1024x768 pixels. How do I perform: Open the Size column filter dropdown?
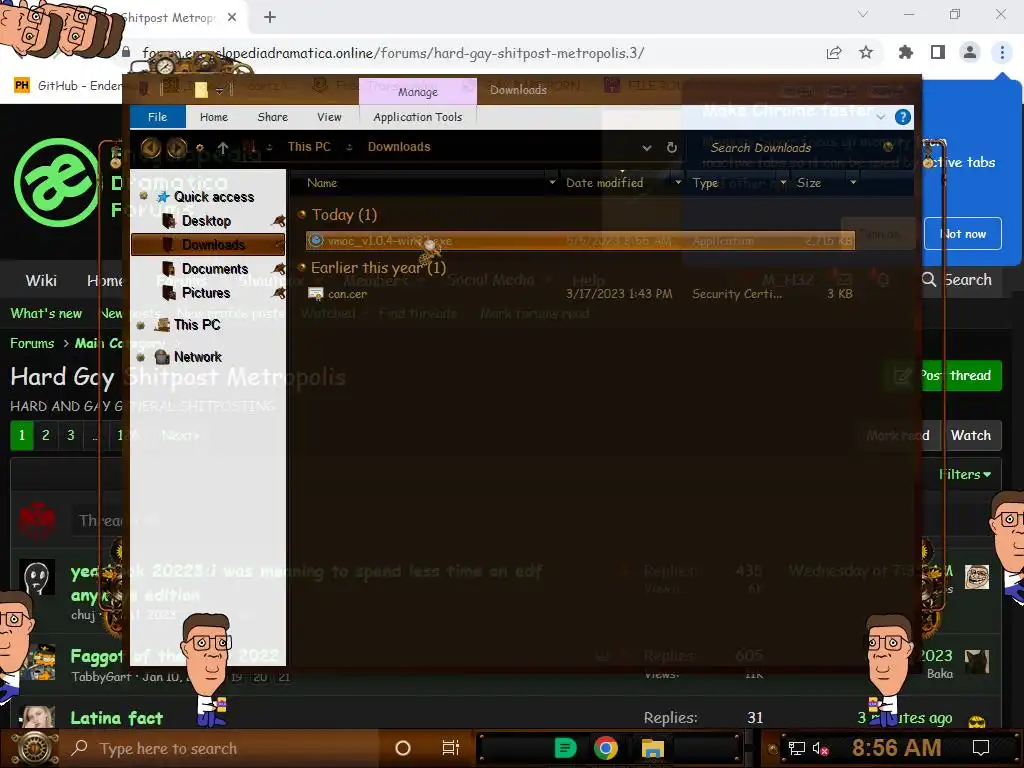click(853, 182)
